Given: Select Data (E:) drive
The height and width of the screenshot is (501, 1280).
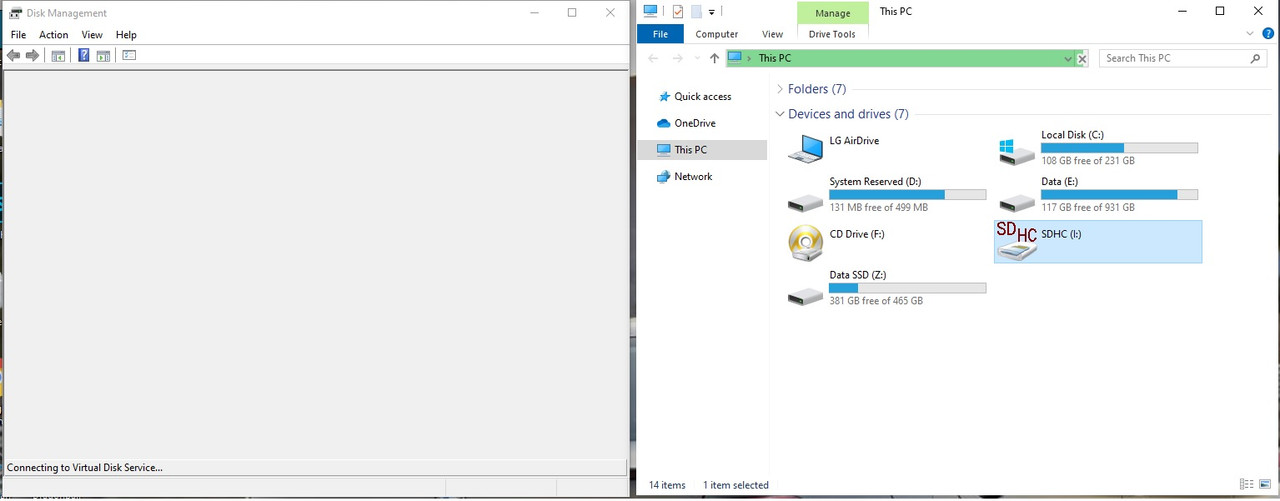Looking at the screenshot, I should tap(1098, 194).
